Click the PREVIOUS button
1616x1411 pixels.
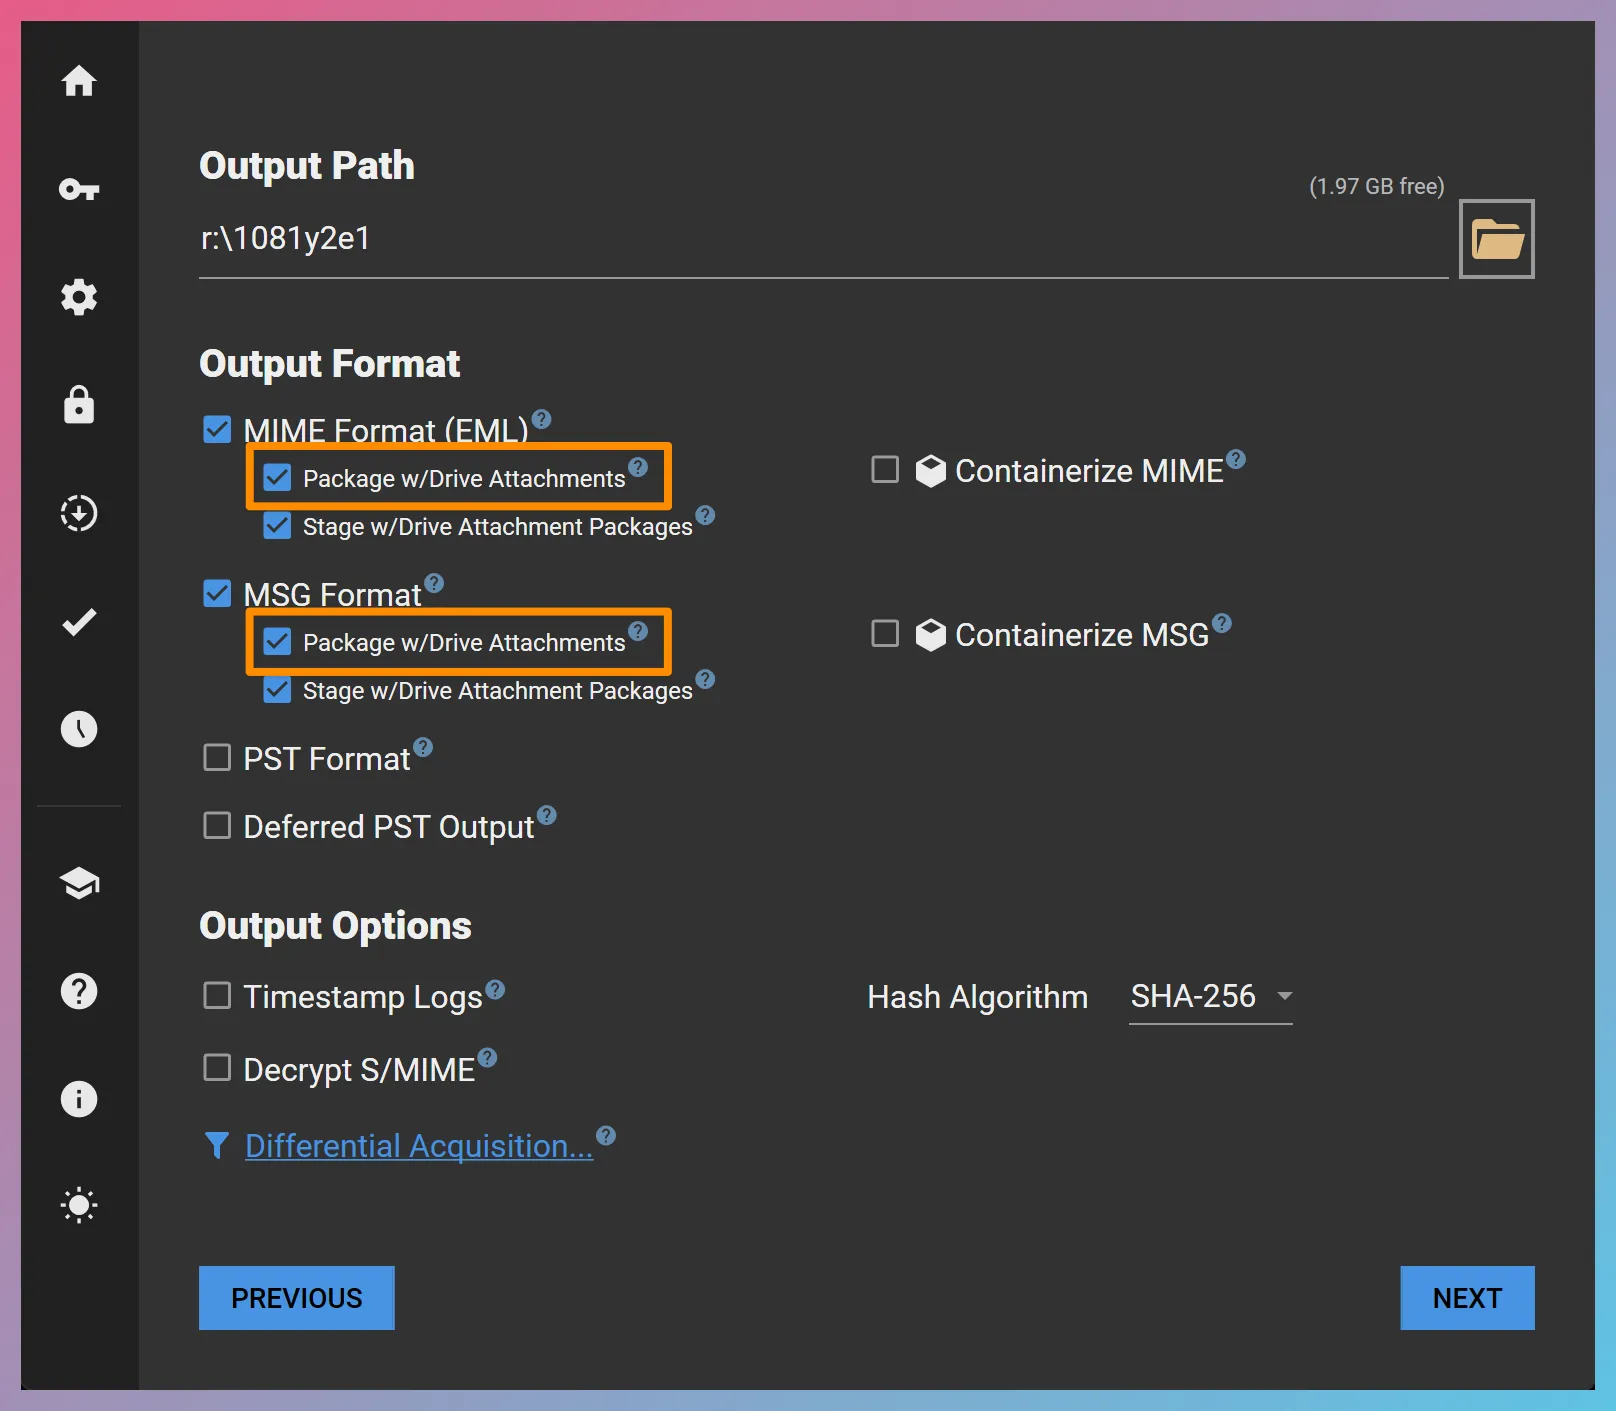point(297,1298)
